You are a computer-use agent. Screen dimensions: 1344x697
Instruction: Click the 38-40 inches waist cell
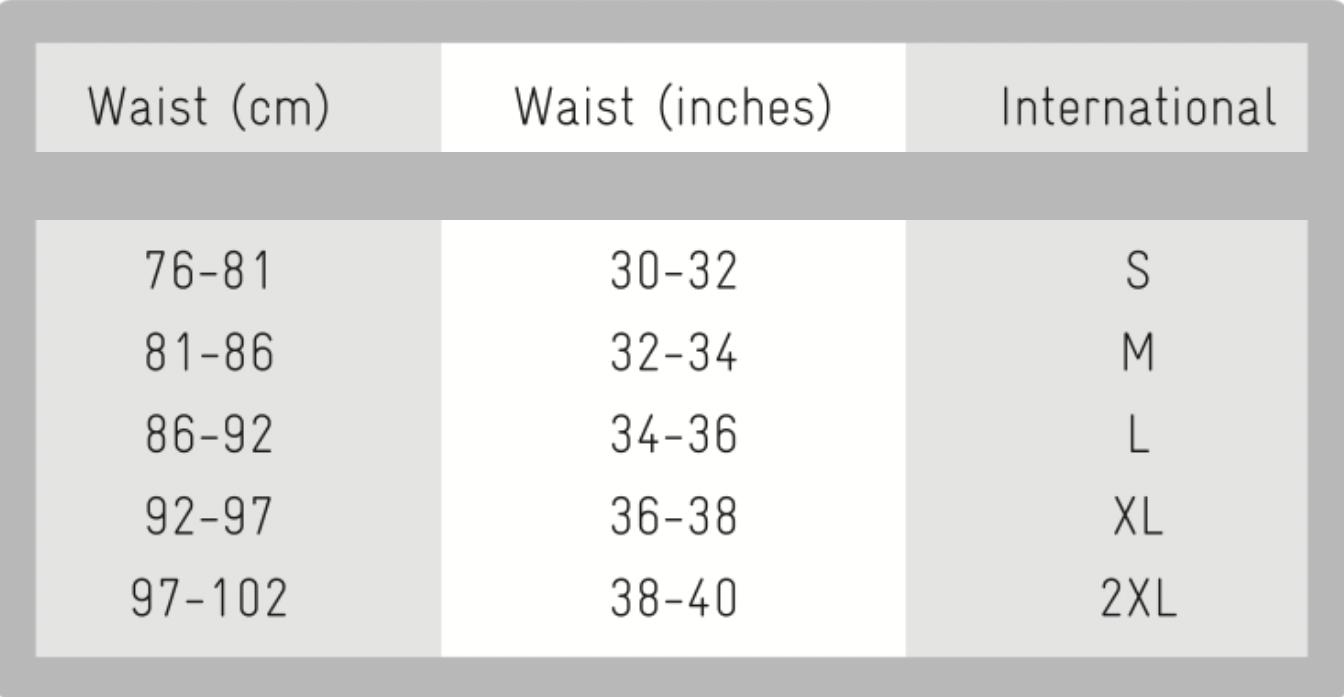click(673, 599)
